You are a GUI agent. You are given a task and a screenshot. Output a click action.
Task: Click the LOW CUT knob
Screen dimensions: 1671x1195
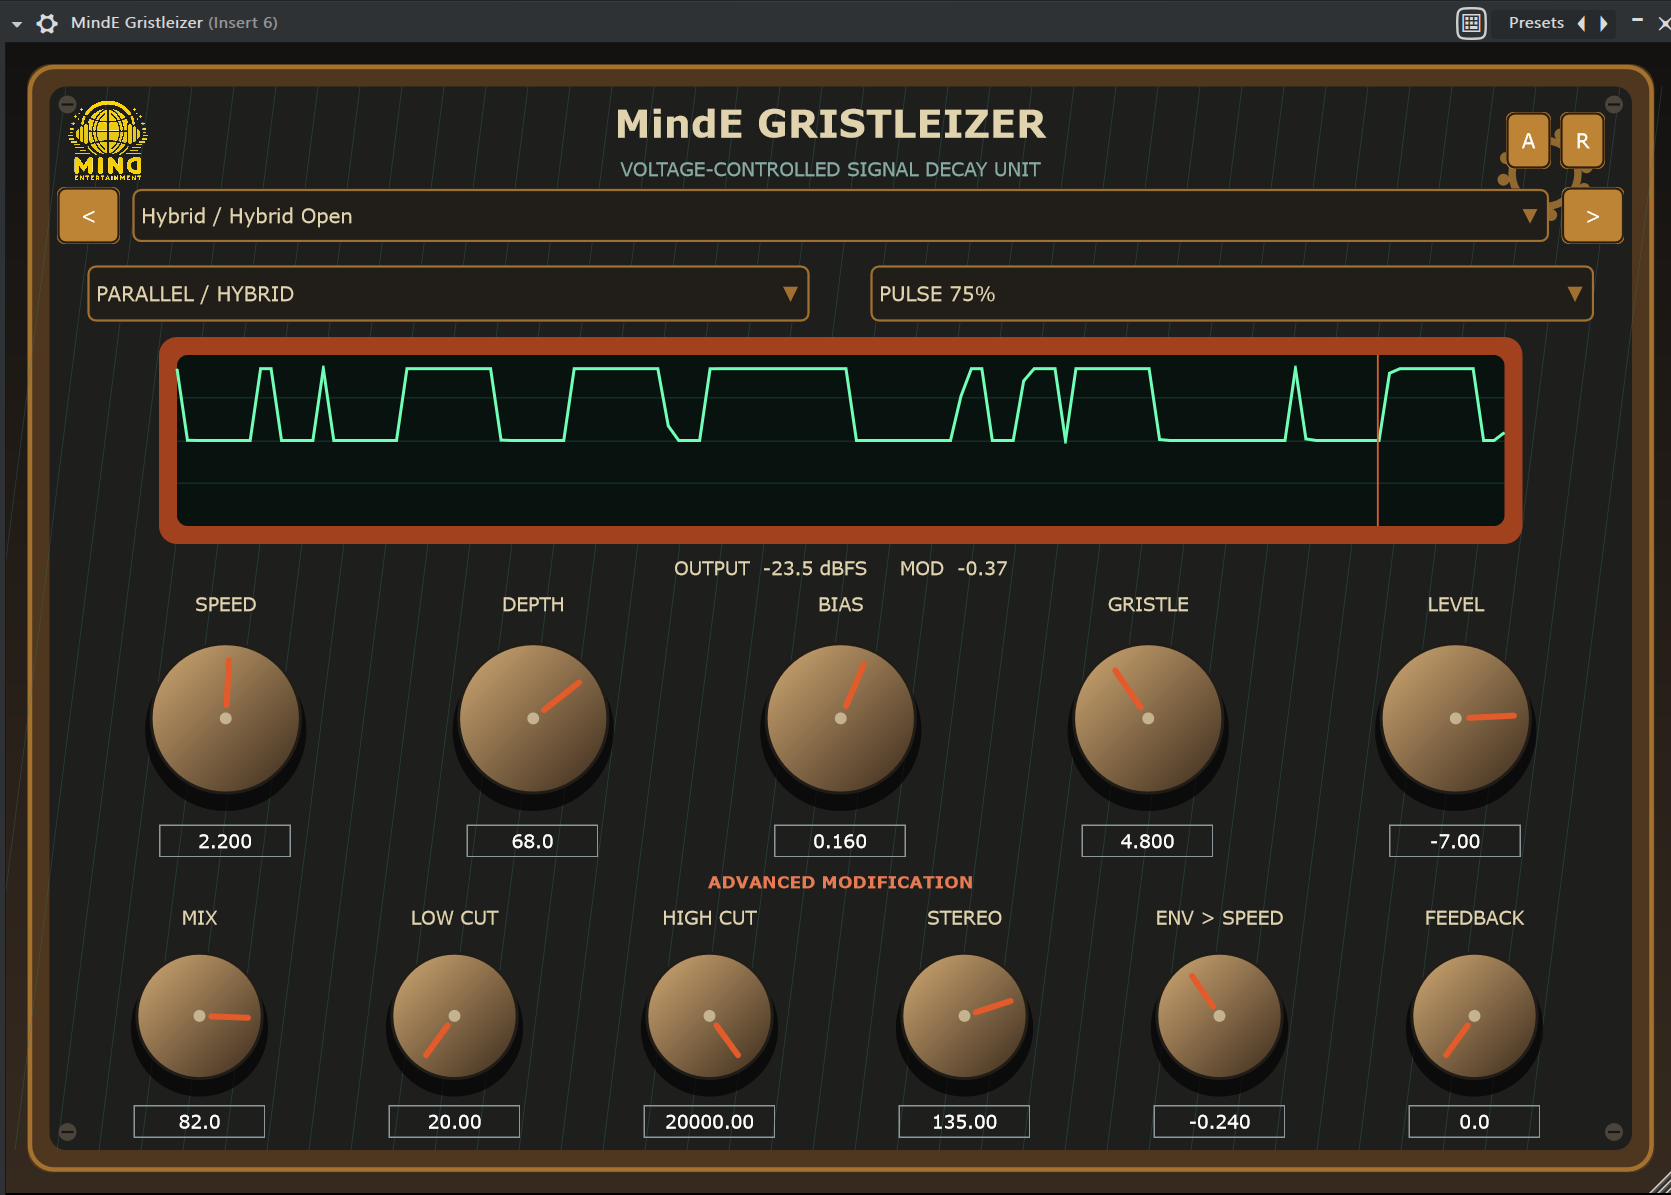(455, 1016)
